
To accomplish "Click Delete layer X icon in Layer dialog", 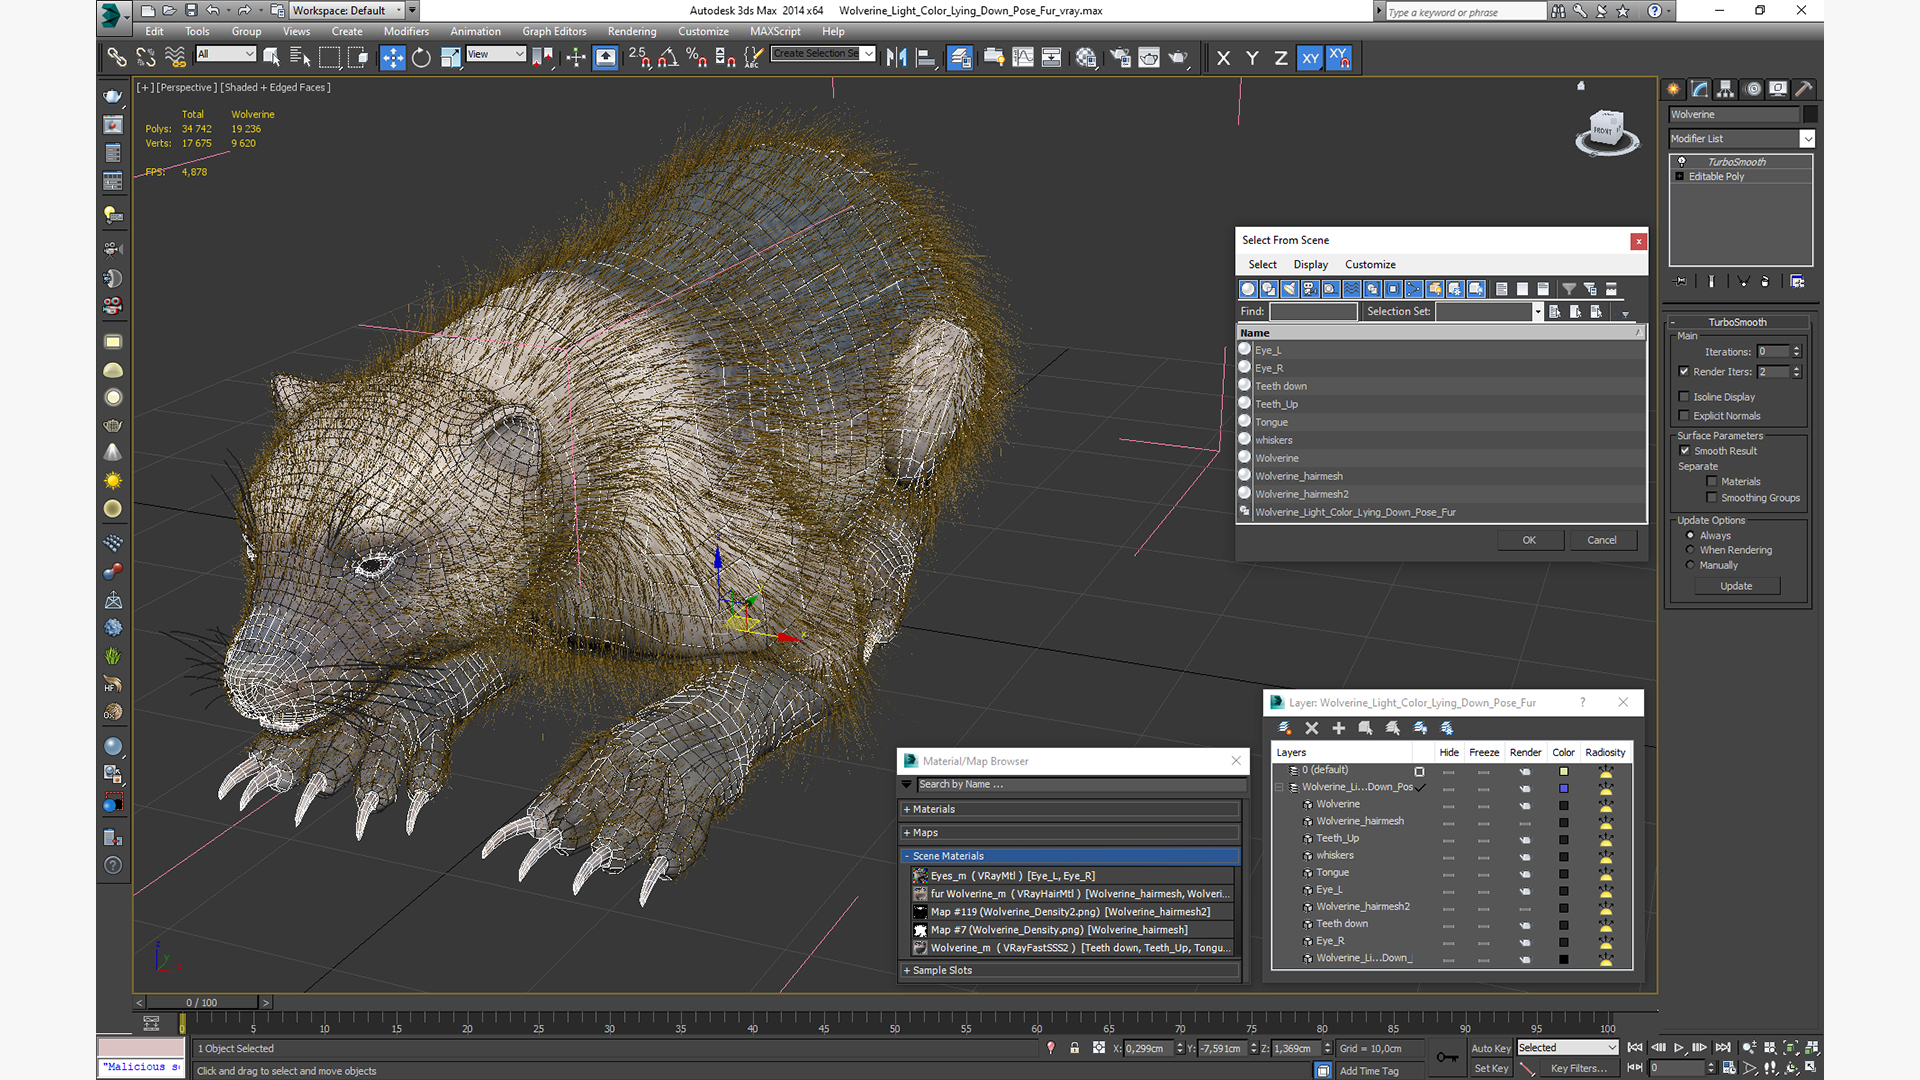I will pyautogui.click(x=1312, y=728).
